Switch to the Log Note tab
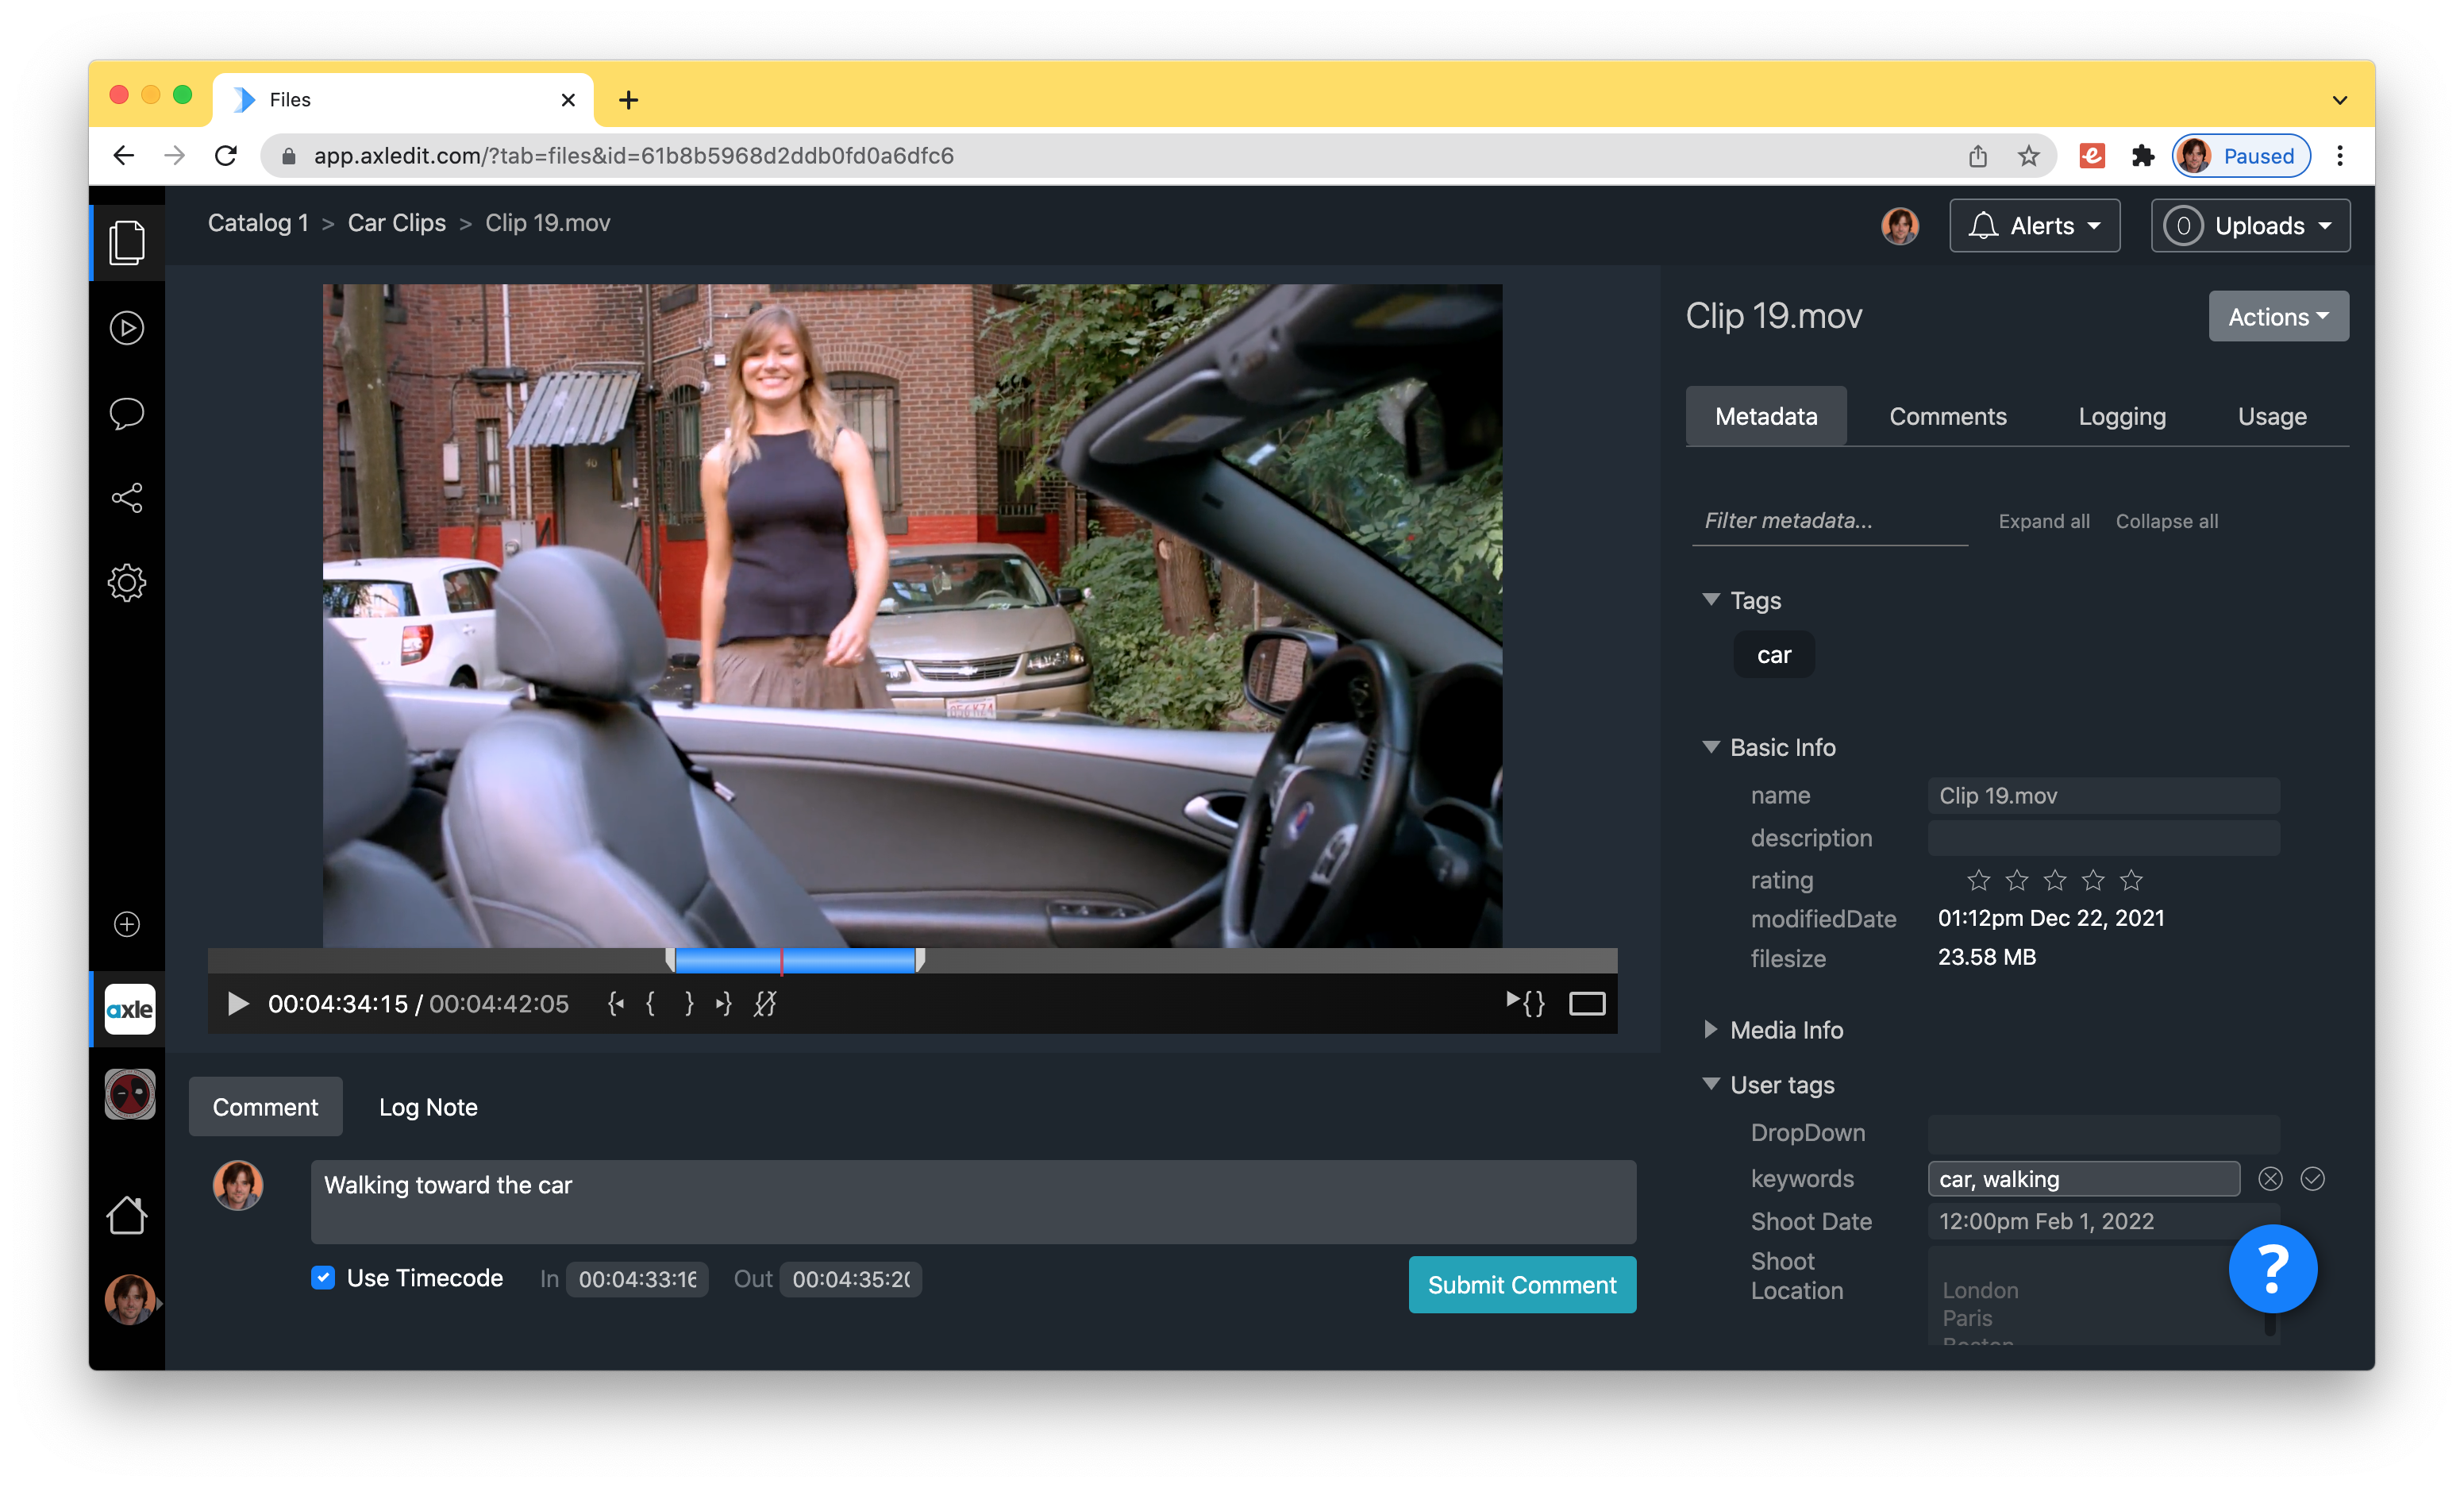The image size is (2464, 1488). (x=428, y=1107)
